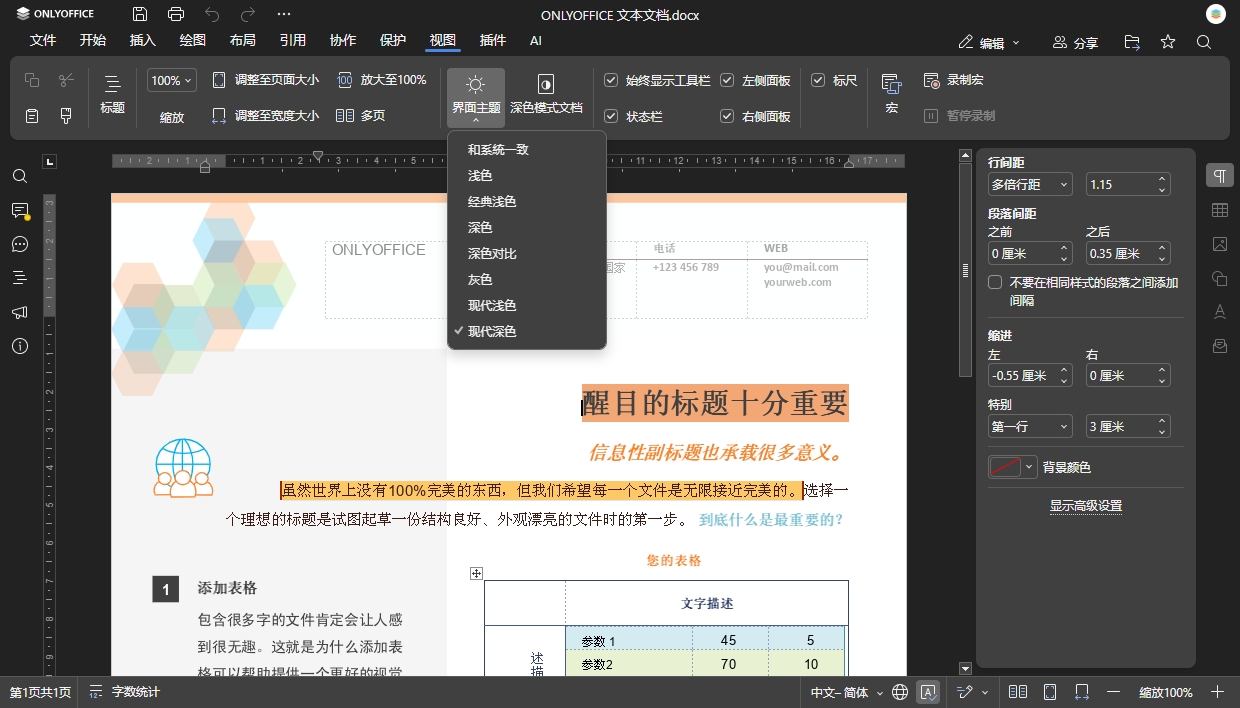Viewport: 1240px width, 708px height.
Task: Toggle 始终显示工具栏 checkbox
Action: (611, 80)
